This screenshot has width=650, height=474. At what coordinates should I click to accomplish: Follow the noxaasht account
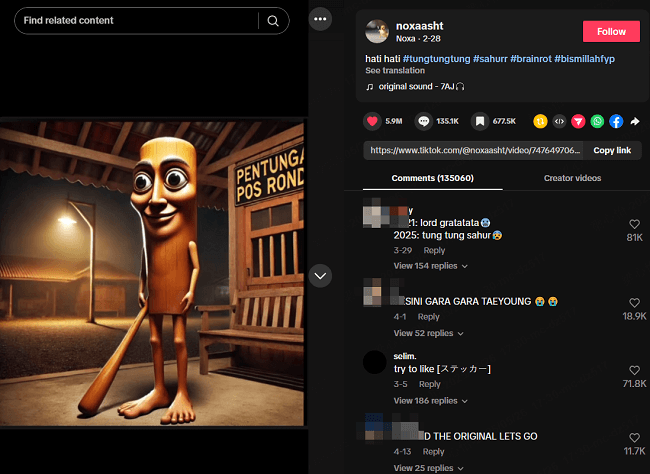(611, 32)
